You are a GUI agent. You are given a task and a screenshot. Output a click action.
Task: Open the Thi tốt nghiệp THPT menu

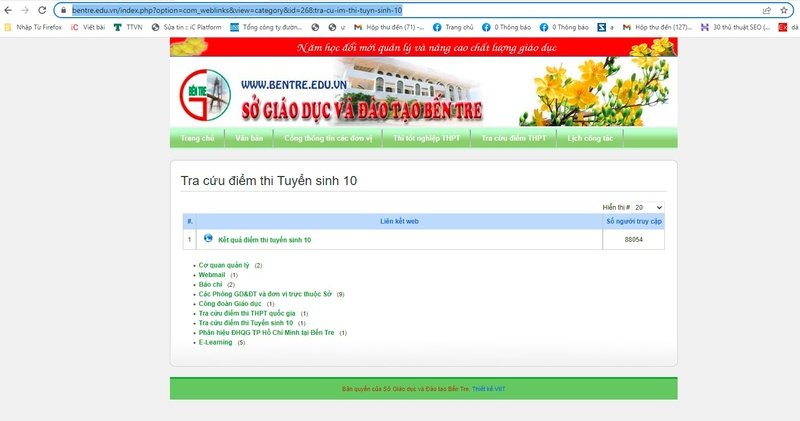pyautogui.click(x=427, y=138)
